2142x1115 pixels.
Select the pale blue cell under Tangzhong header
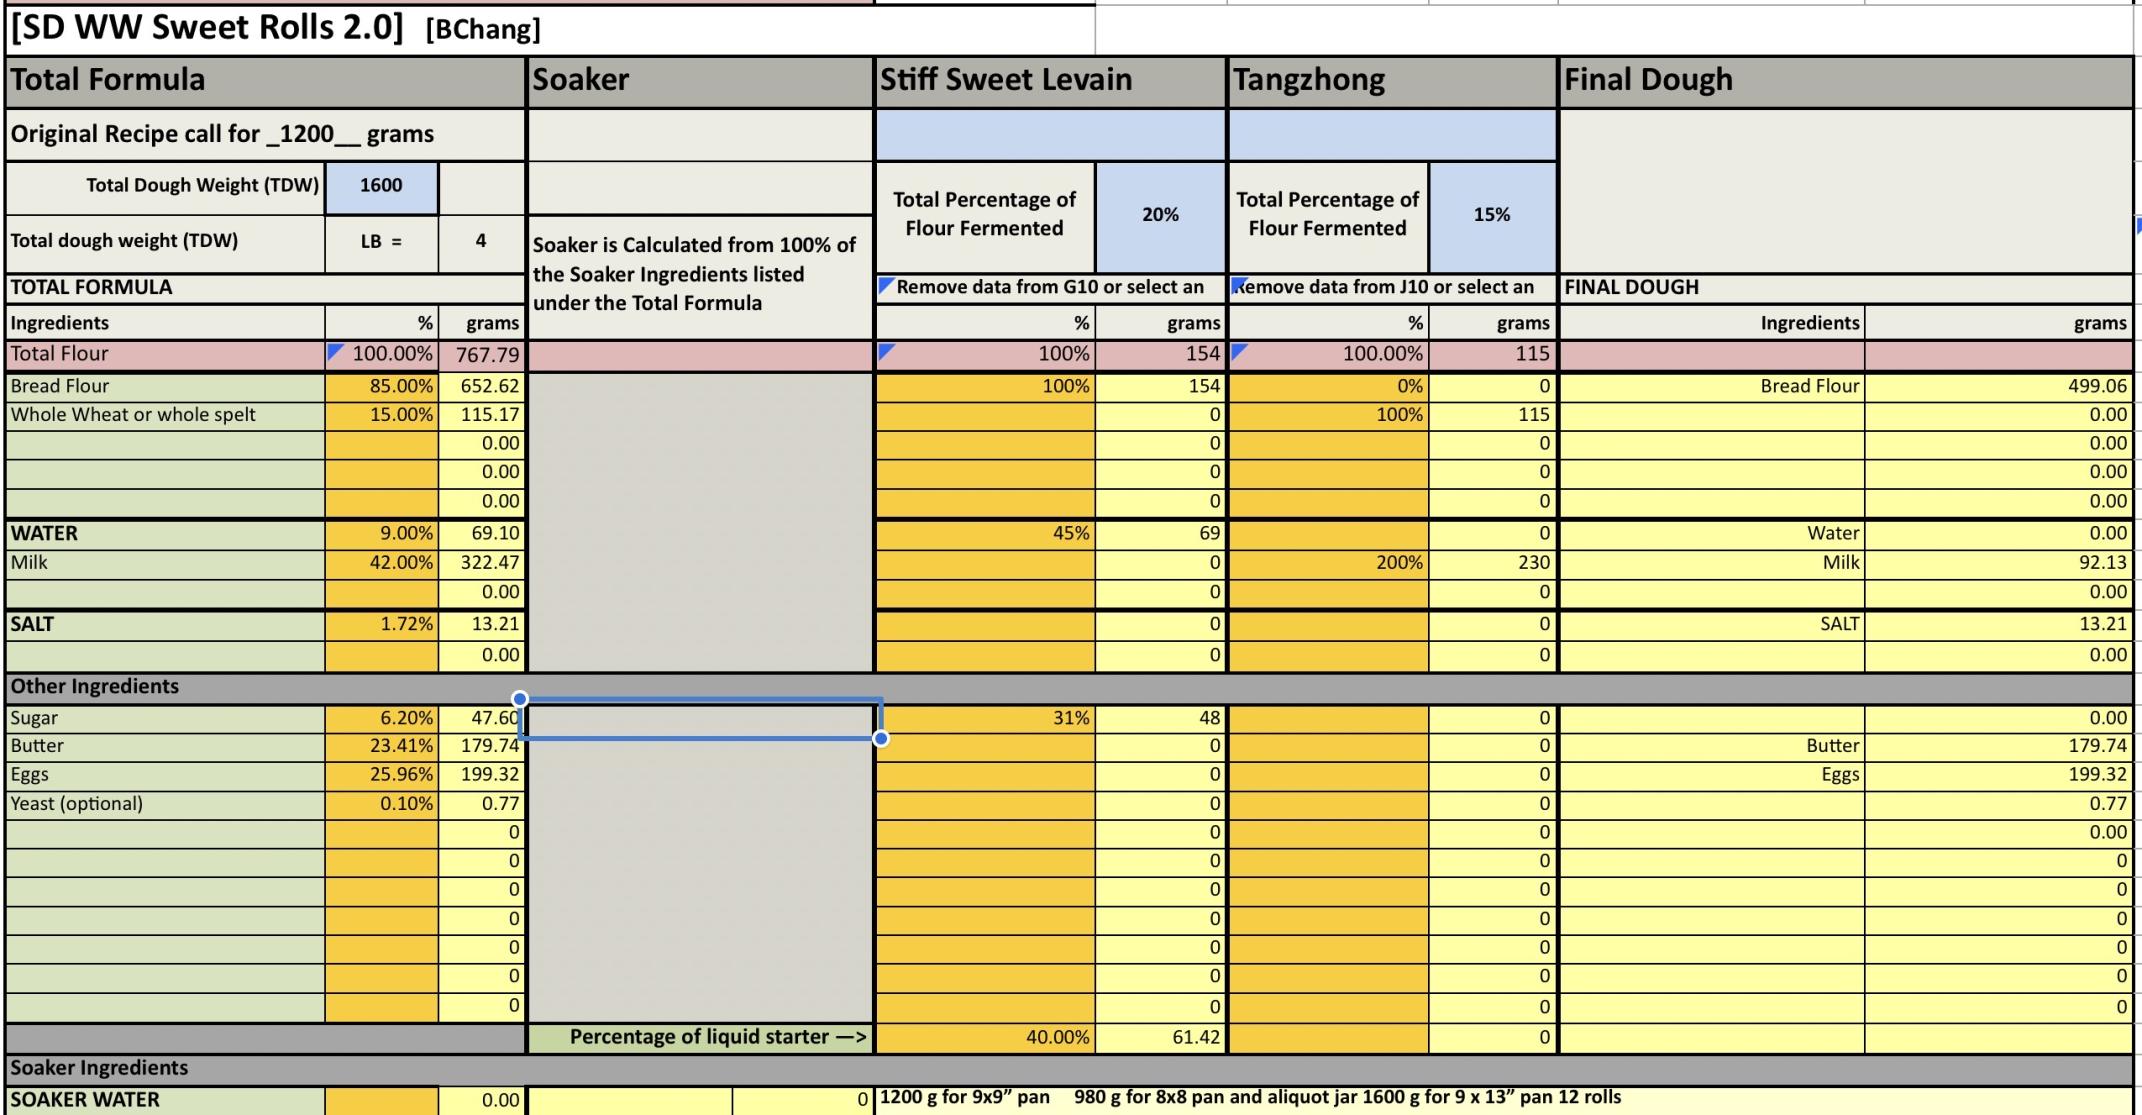pos(1391,135)
